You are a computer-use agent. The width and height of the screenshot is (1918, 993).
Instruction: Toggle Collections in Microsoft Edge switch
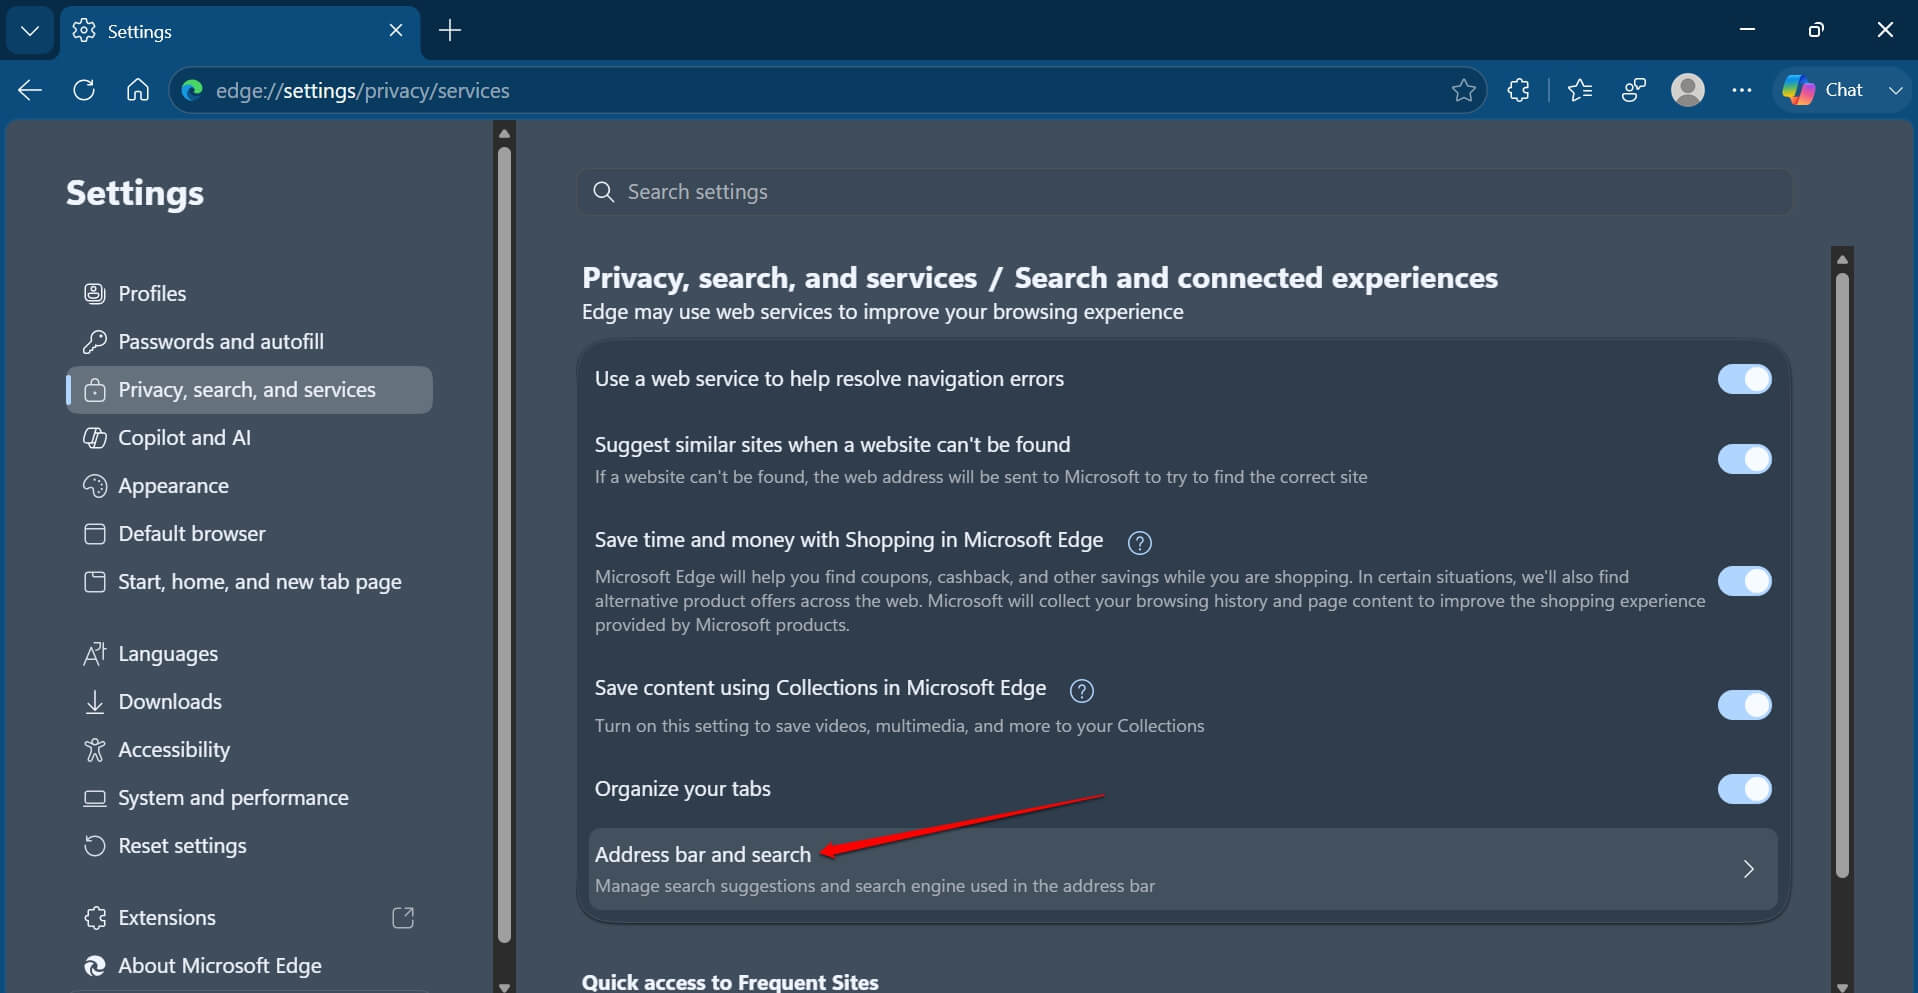click(1744, 705)
